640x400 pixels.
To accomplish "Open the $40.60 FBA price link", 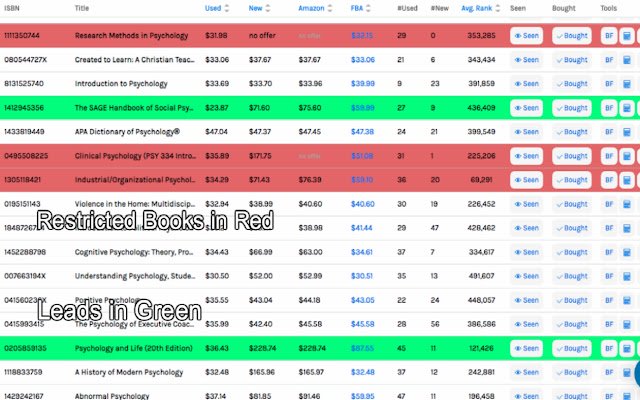I will point(362,204).
